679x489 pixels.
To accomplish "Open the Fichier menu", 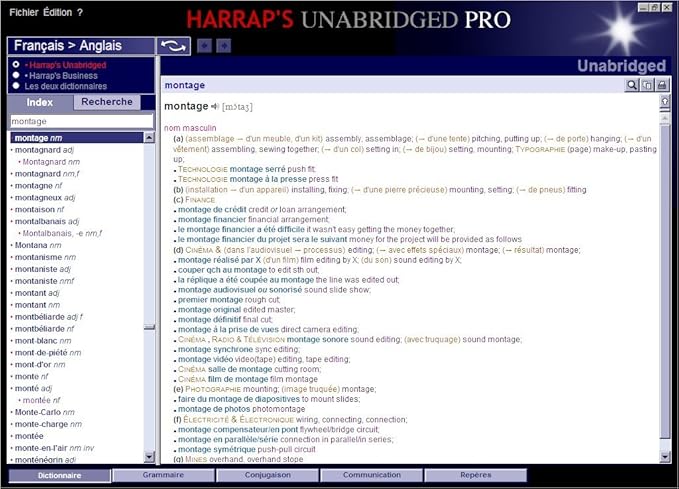I will 24,13.
